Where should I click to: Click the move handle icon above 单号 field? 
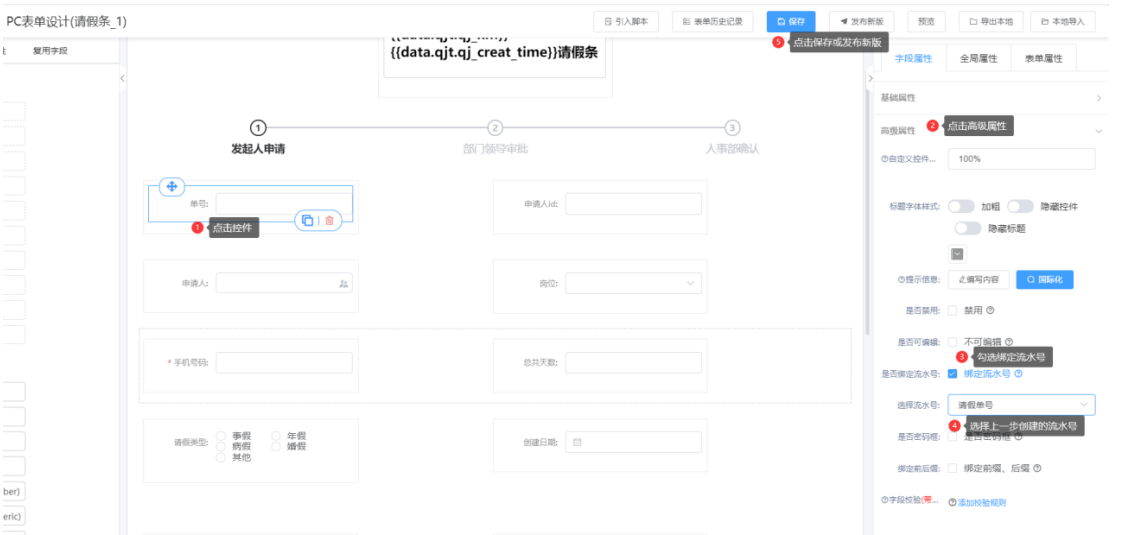(172, 187)
